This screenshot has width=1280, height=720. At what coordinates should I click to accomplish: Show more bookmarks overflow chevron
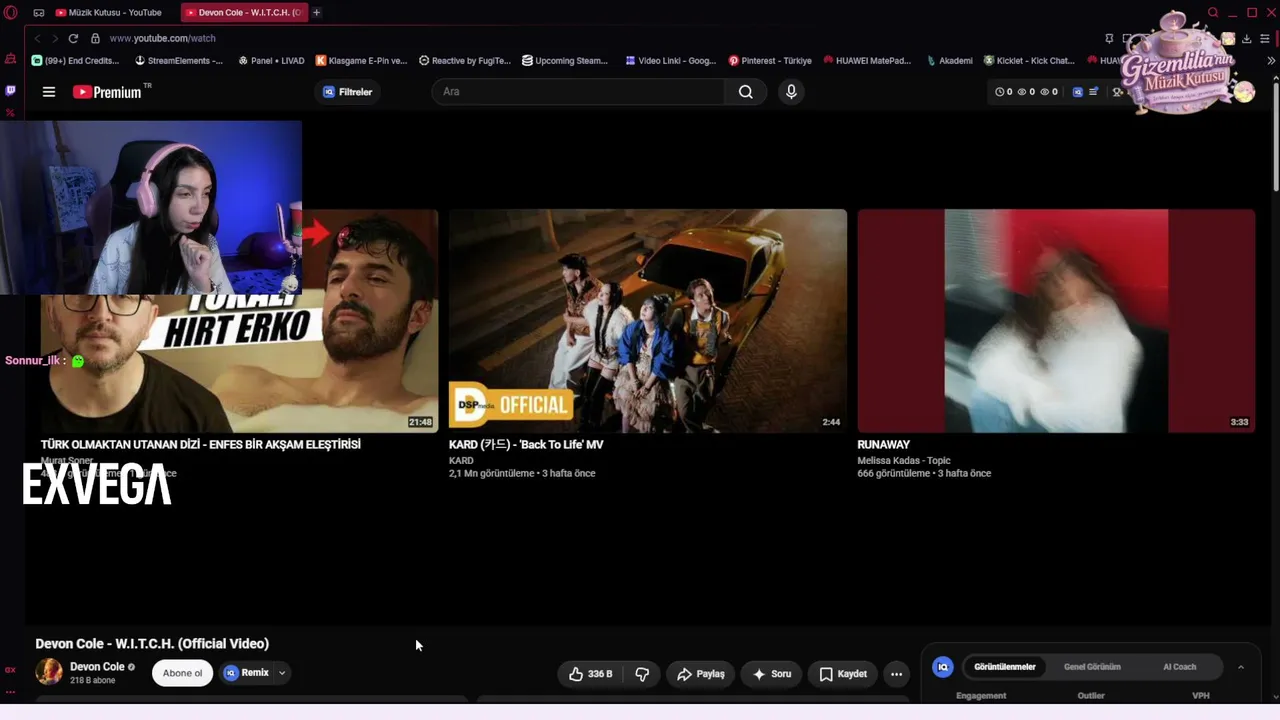1271,60
